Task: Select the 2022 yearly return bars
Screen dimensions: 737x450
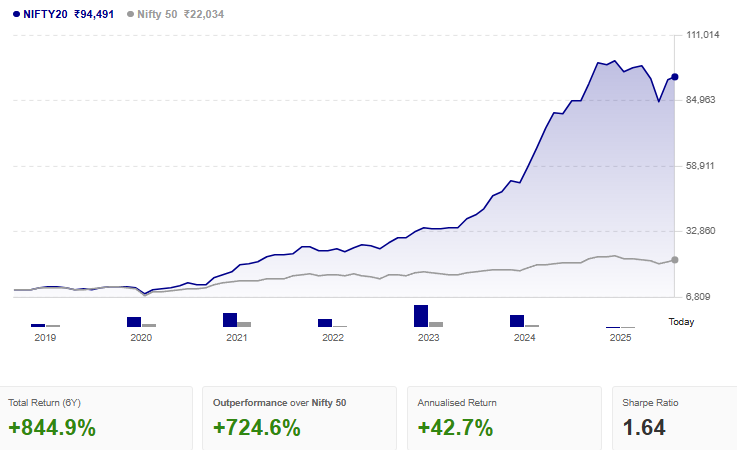Action: click(332, 323)
